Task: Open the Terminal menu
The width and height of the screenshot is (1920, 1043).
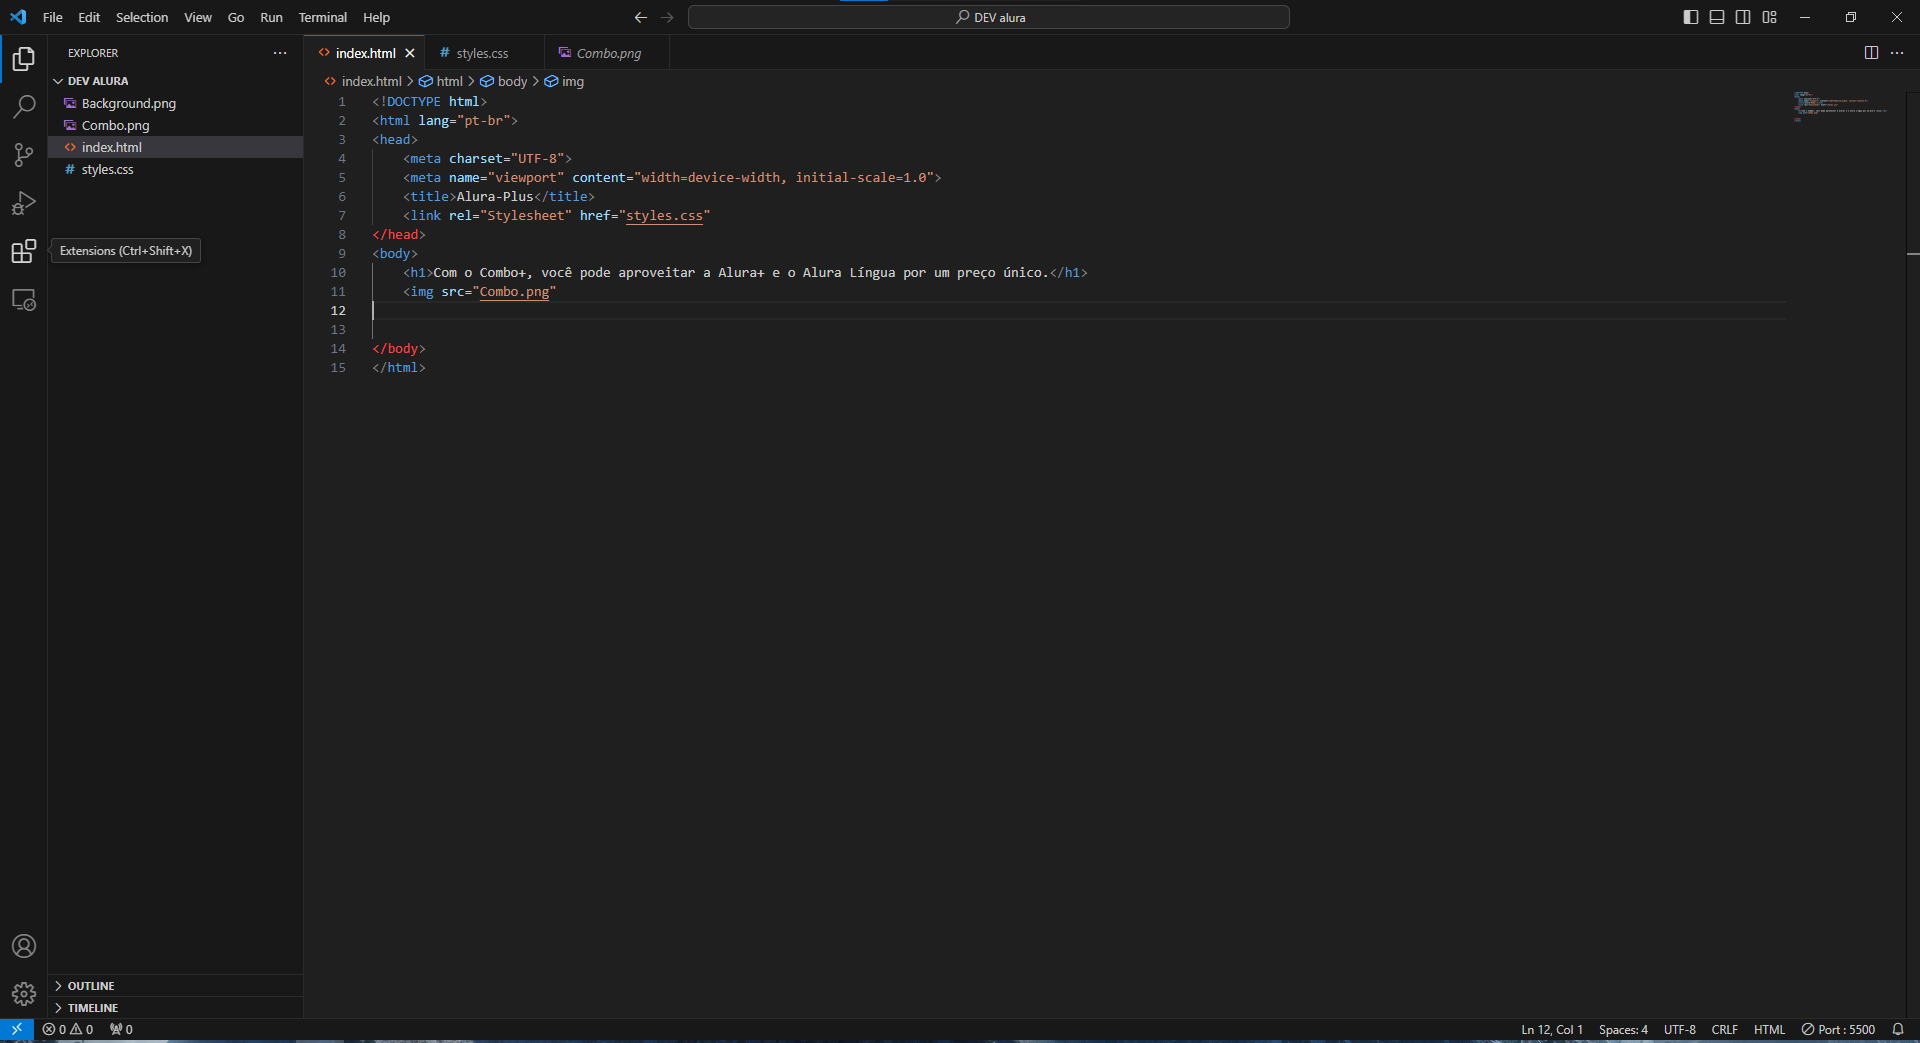Action: [322, 17]
